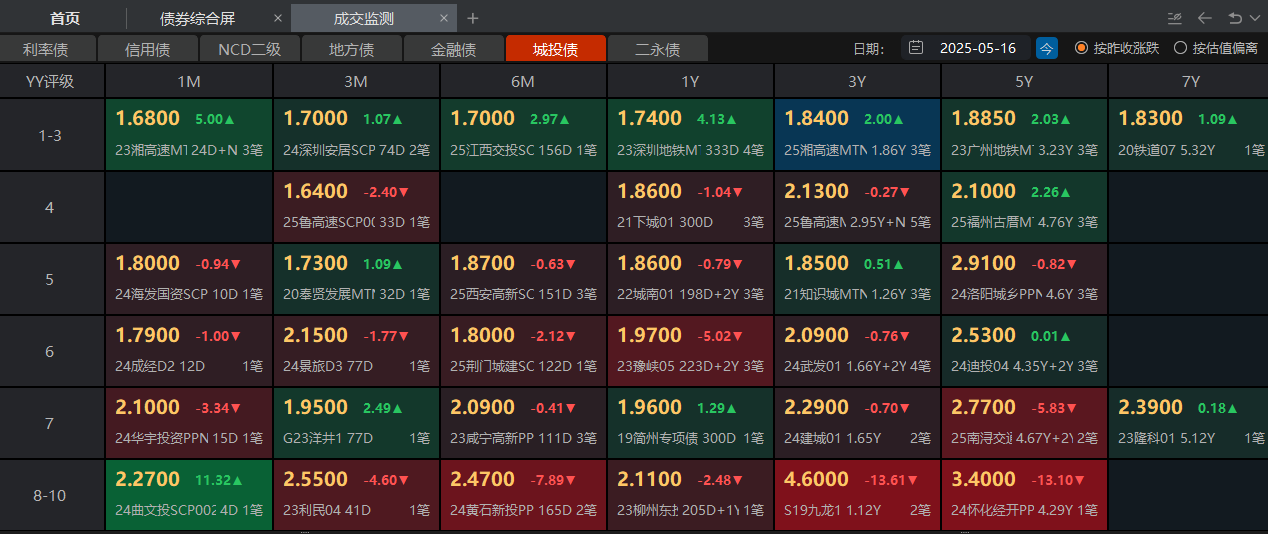This screenshot has height=534, width=1268.
Task: Click the 7Y column header
Action: [x=1190, y=82]
